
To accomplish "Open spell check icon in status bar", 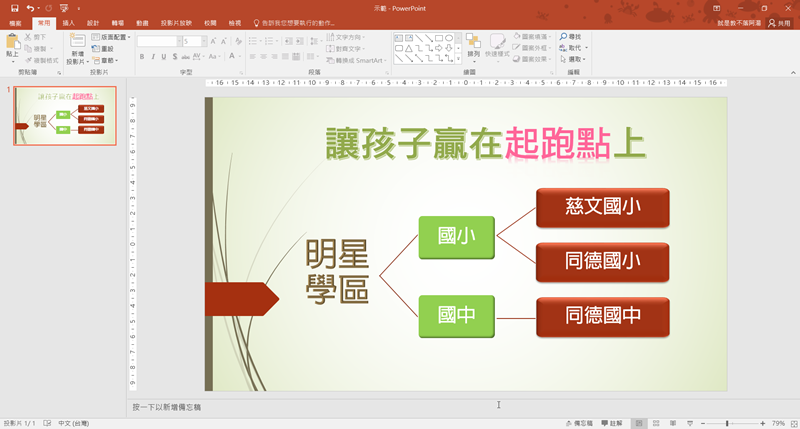I will point(47,423).
